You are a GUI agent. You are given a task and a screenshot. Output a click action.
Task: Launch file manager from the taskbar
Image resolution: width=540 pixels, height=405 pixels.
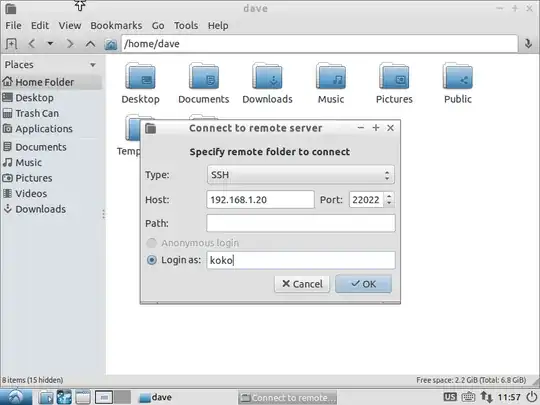pos(46,397)
